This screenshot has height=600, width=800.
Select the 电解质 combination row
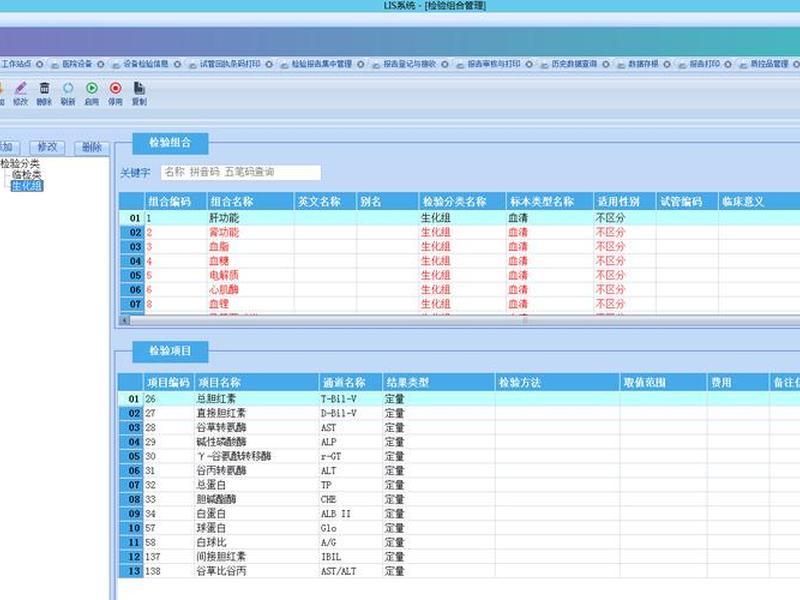pyautogui.click(x=459, y=275)
